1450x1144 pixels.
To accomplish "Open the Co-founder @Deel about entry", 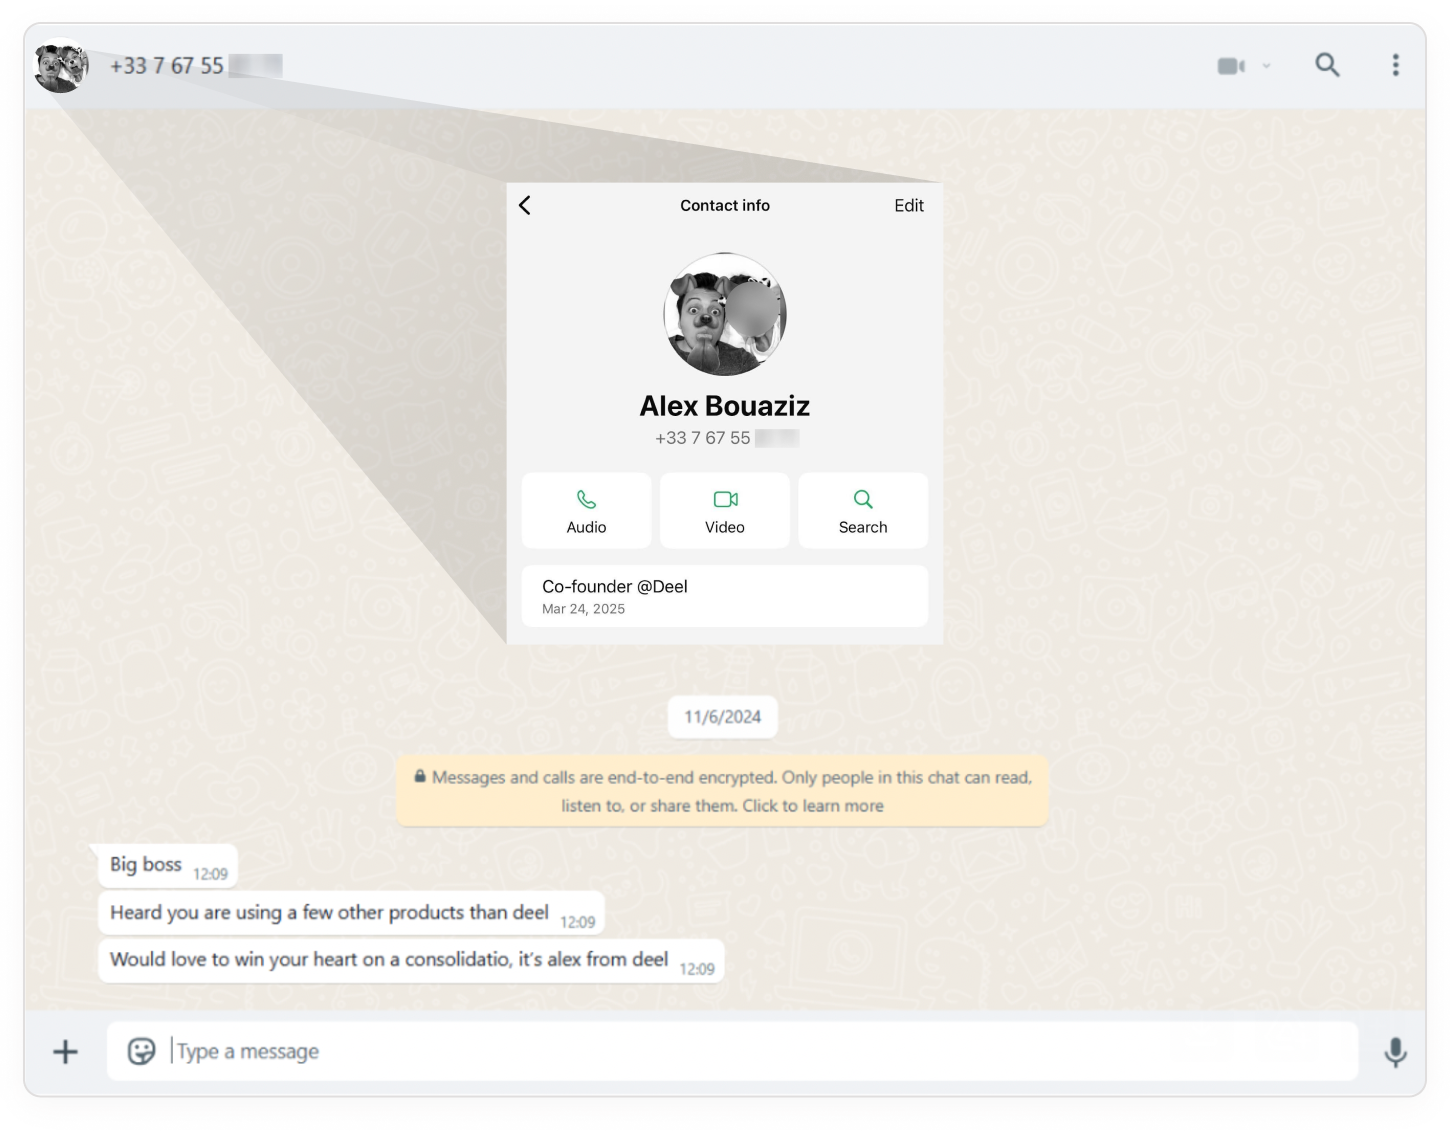I will point(725,596).
